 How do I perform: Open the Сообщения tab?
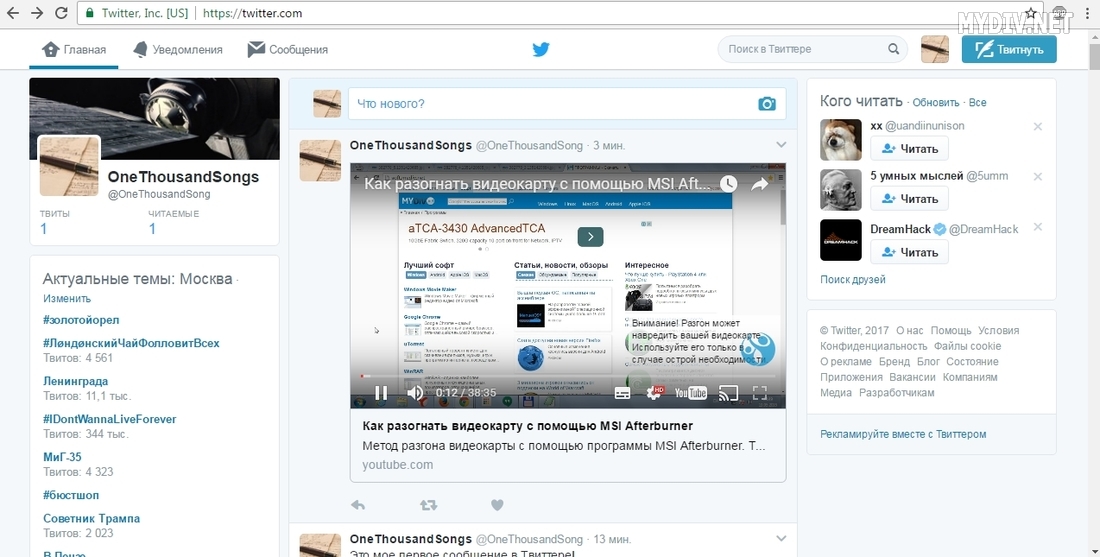tap(288, 49)
